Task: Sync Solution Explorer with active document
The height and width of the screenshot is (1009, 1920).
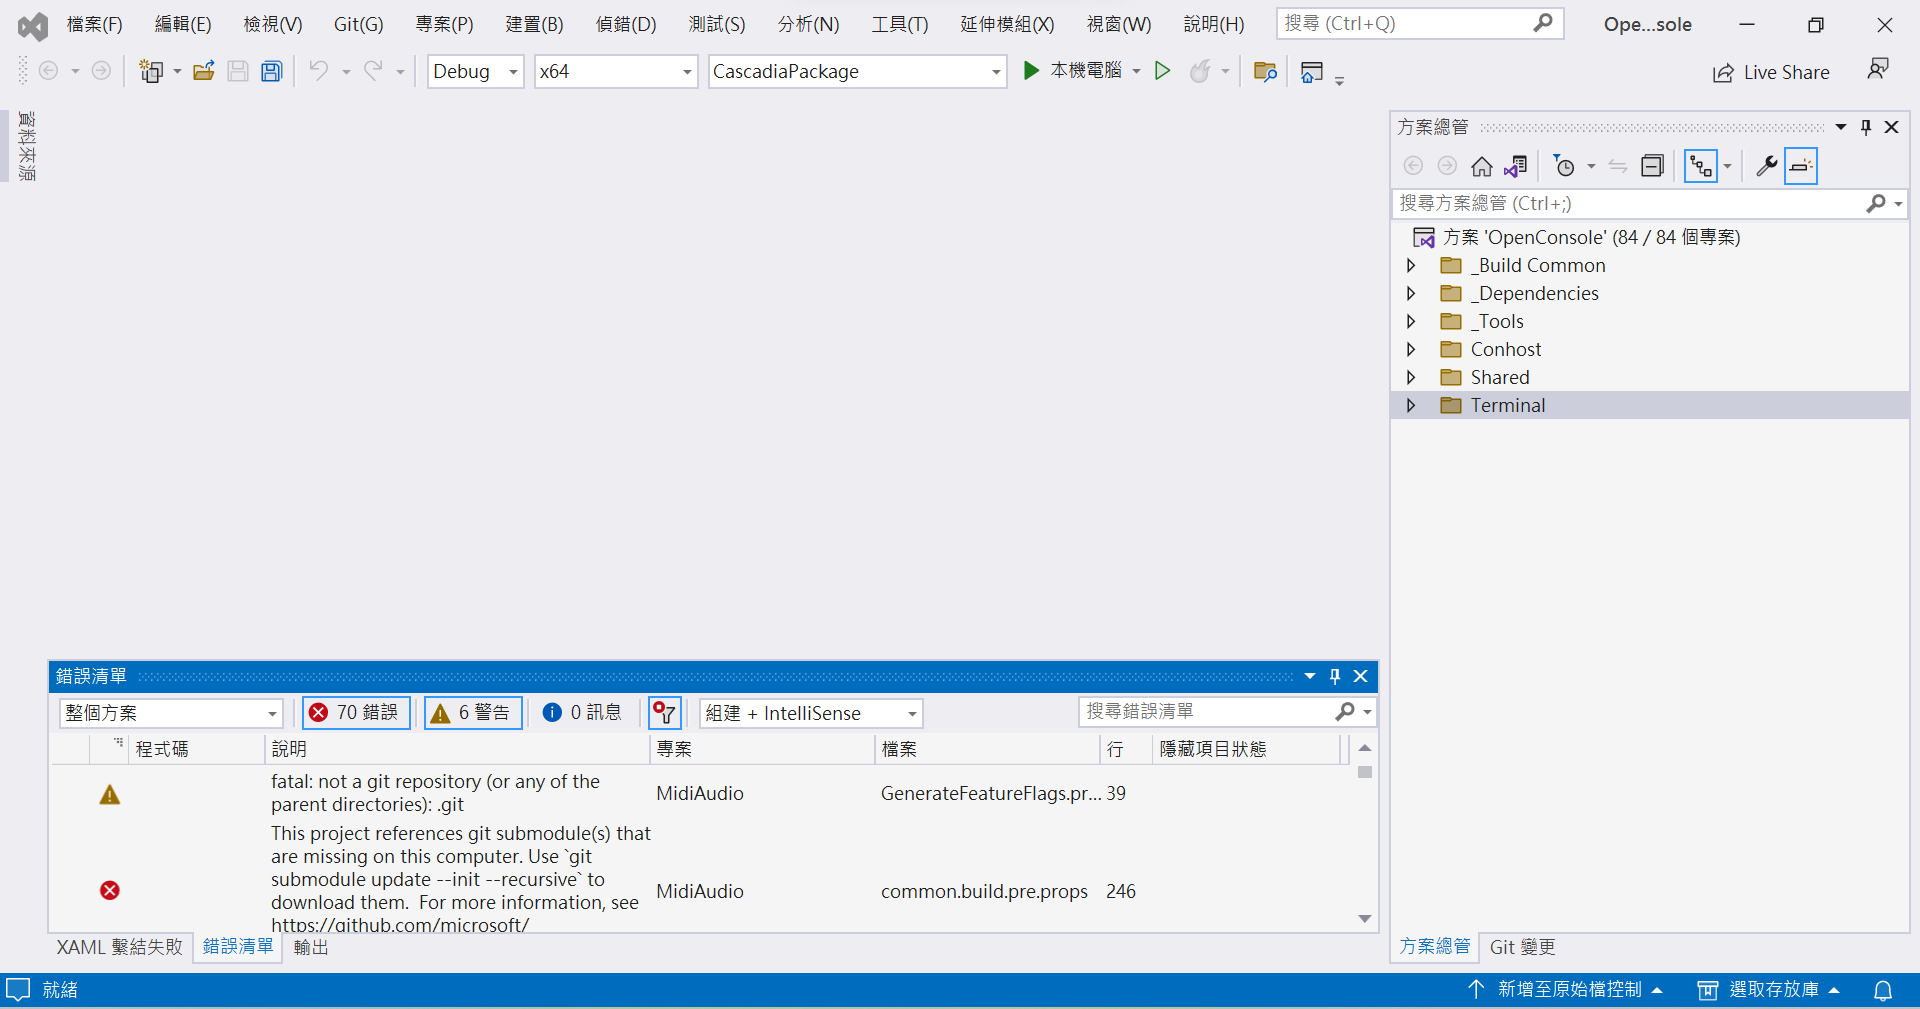Action: (1516, 166)
